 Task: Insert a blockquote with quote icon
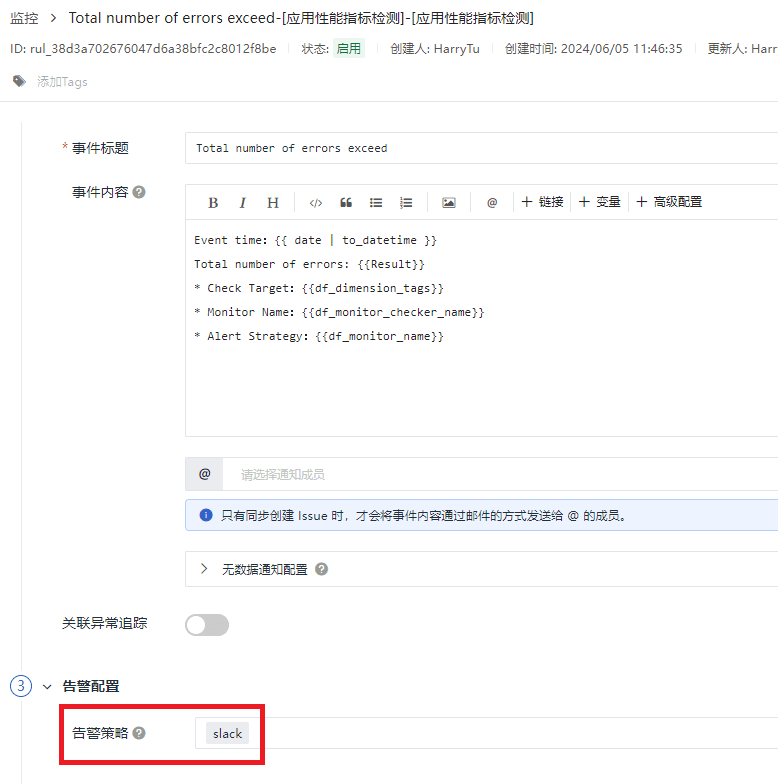click(x=346, y=202)
